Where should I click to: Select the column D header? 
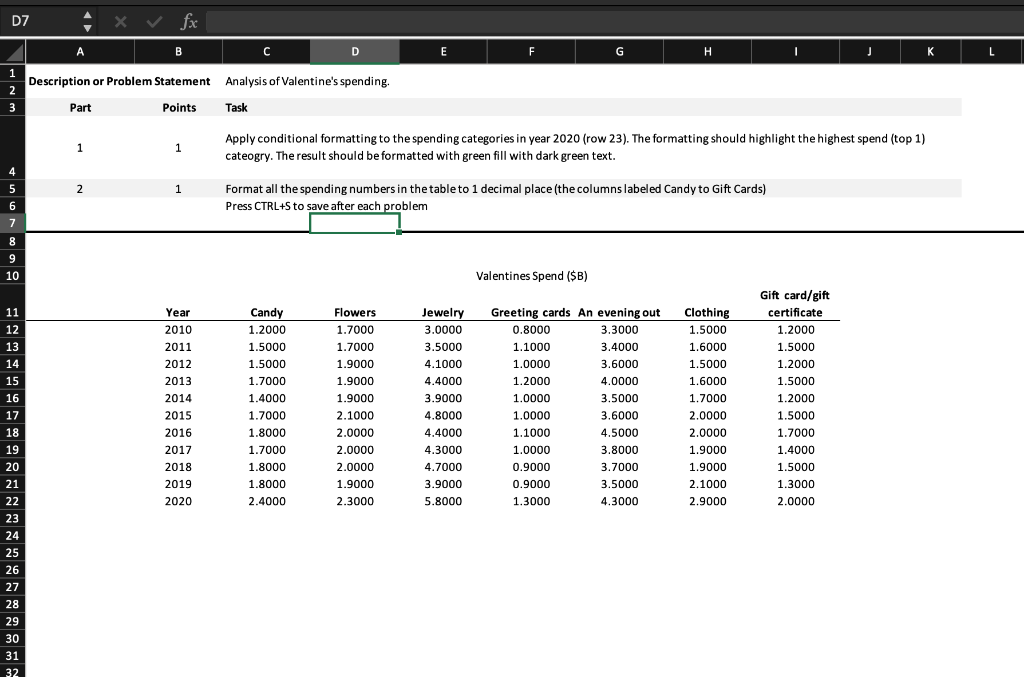click(x=354, y=51)
